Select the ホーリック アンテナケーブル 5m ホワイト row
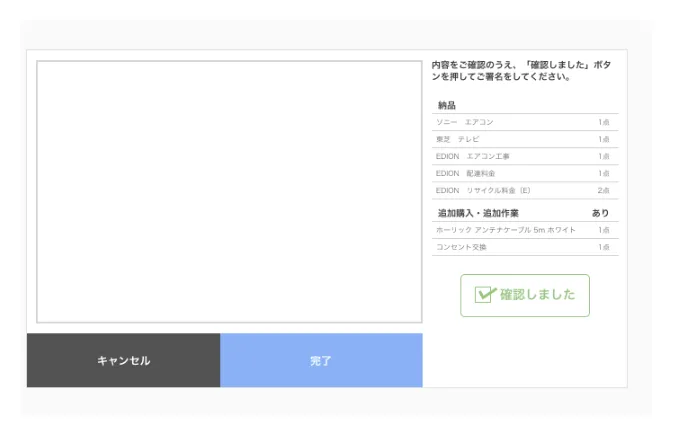This screenshot has height=436, width=676. (524, 230)
